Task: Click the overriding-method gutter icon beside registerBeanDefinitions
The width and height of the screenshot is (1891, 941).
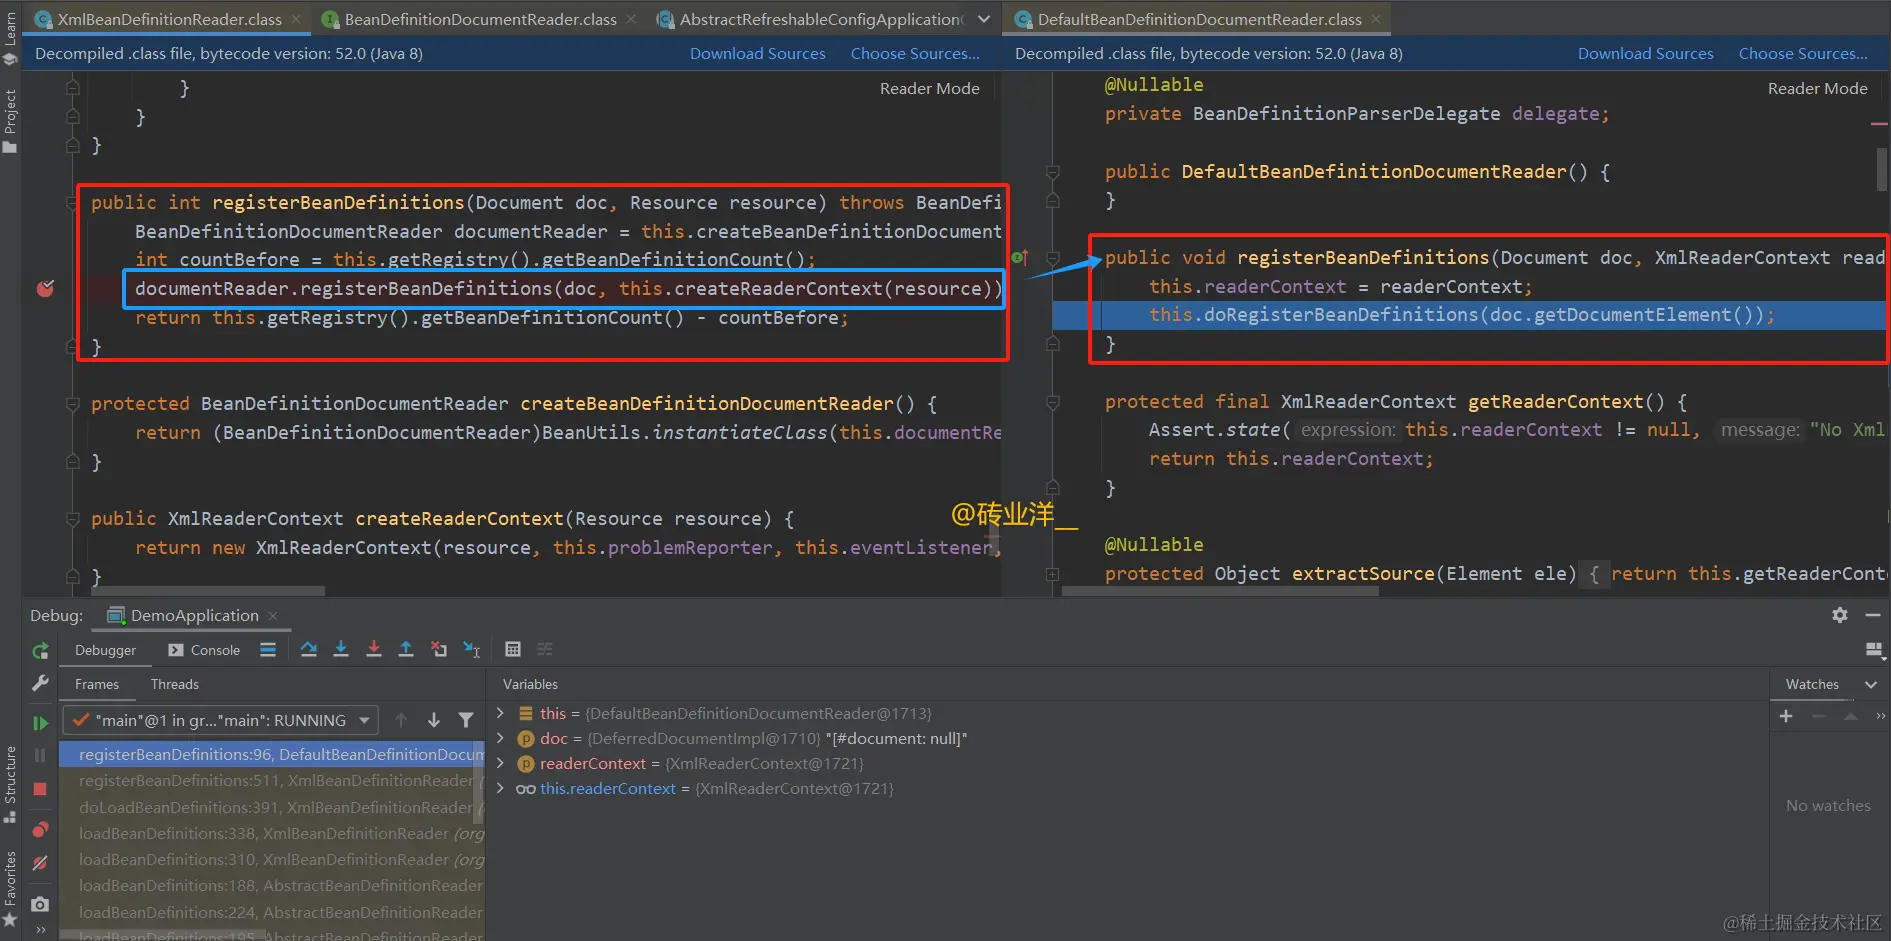Action: point(1019,258)
